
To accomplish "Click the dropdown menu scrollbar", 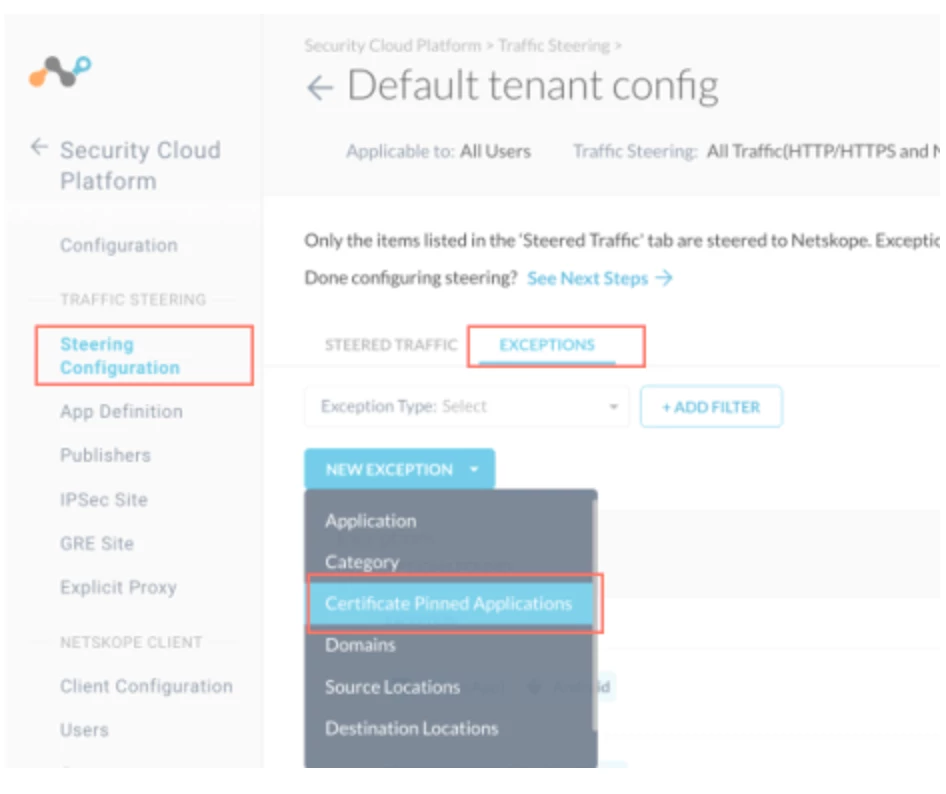I will (x=595, y=612).
